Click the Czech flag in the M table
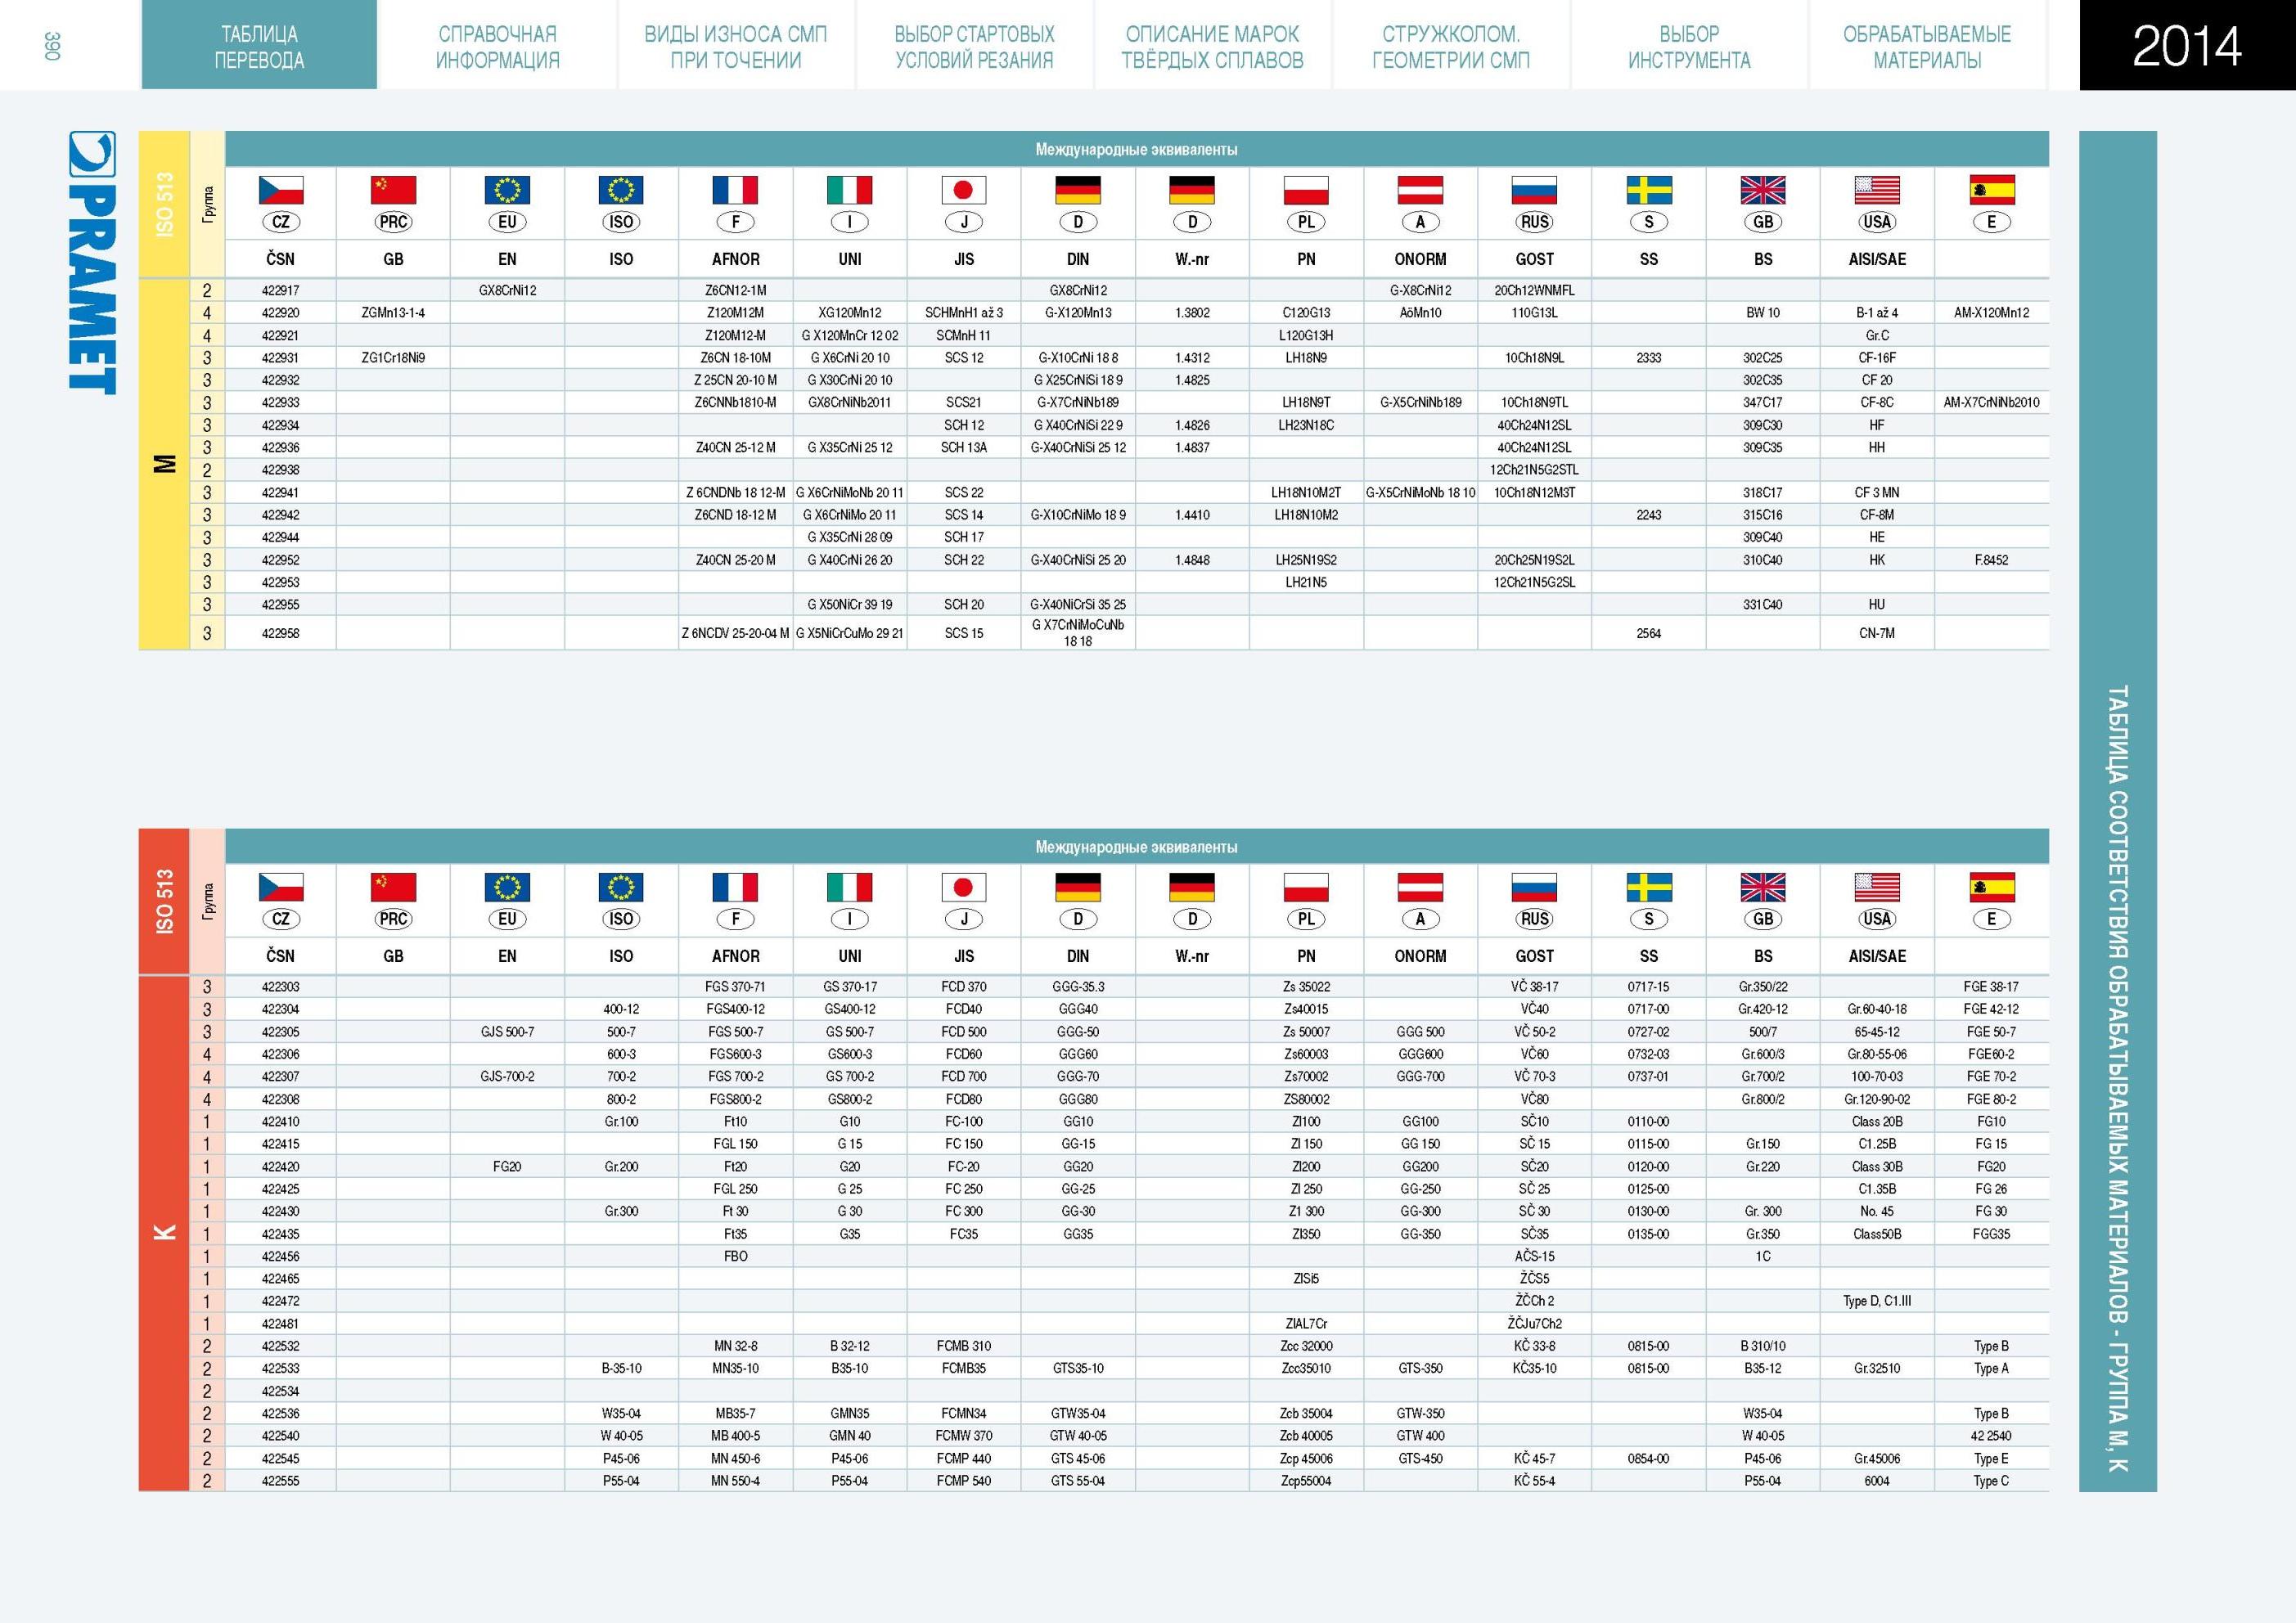Viewport: 2296px width, 1623px height. 280,190
